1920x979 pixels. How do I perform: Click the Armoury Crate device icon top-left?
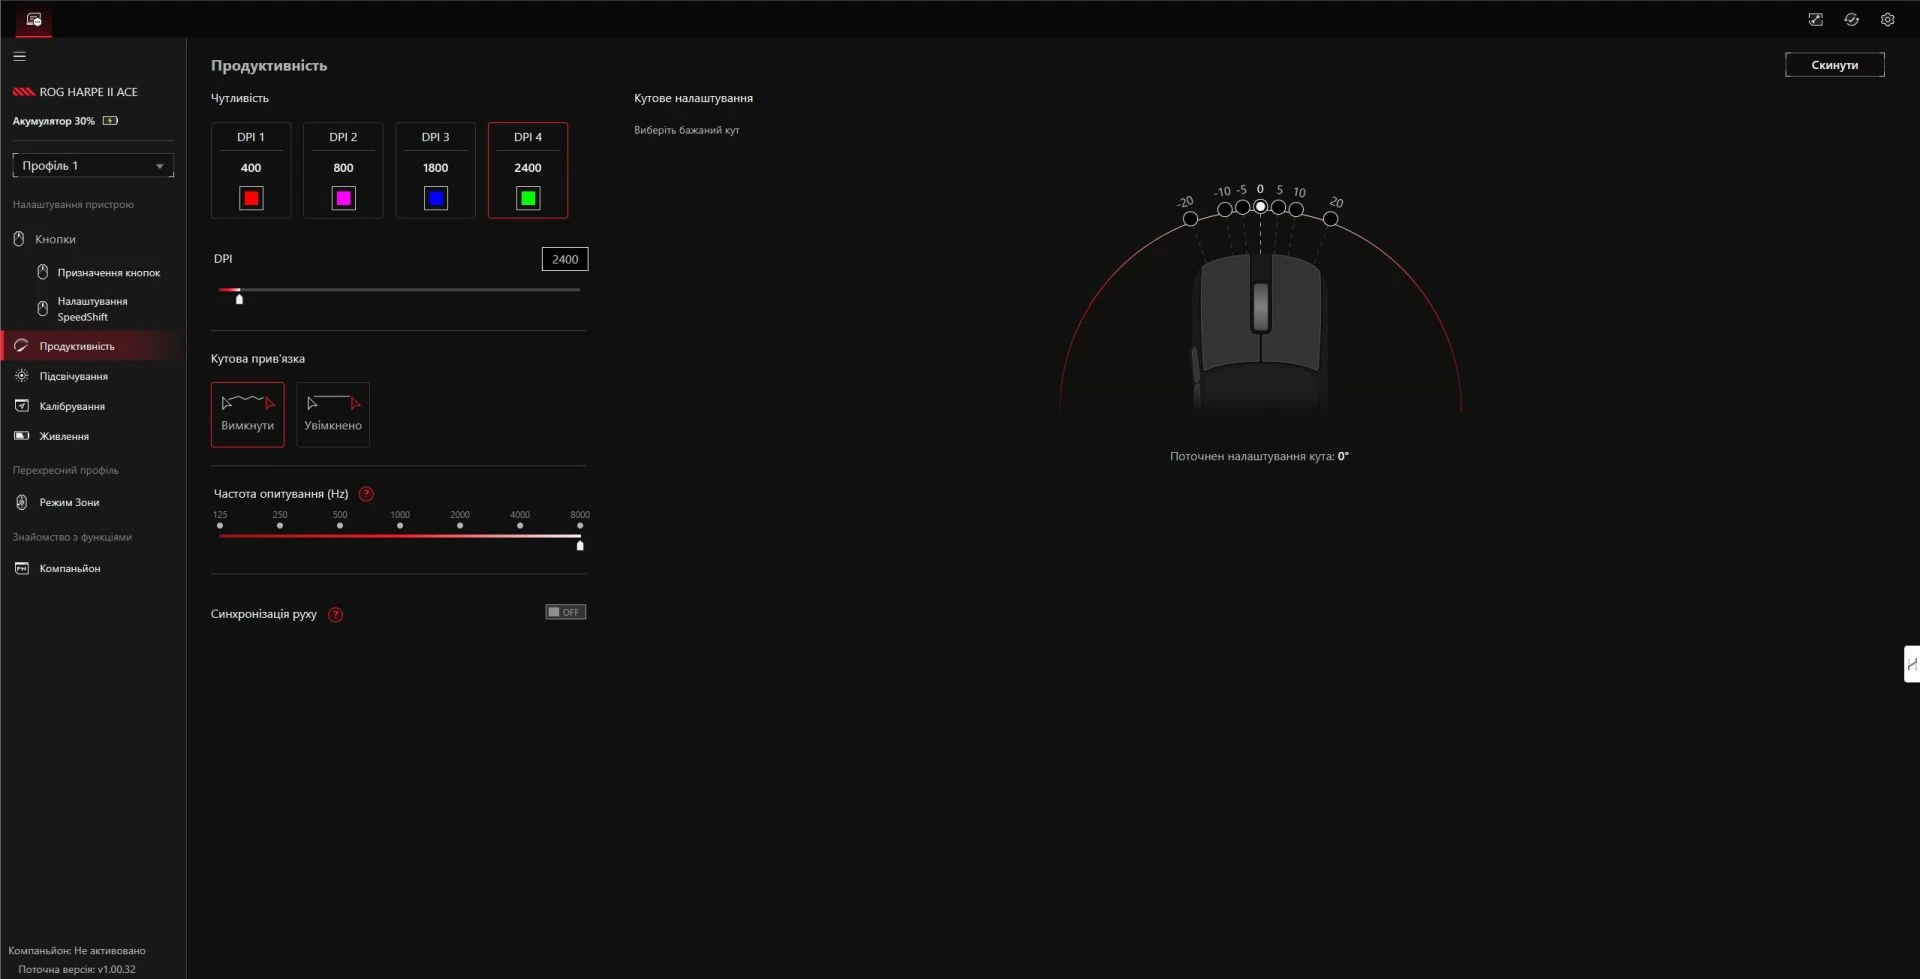click(34, 20)
